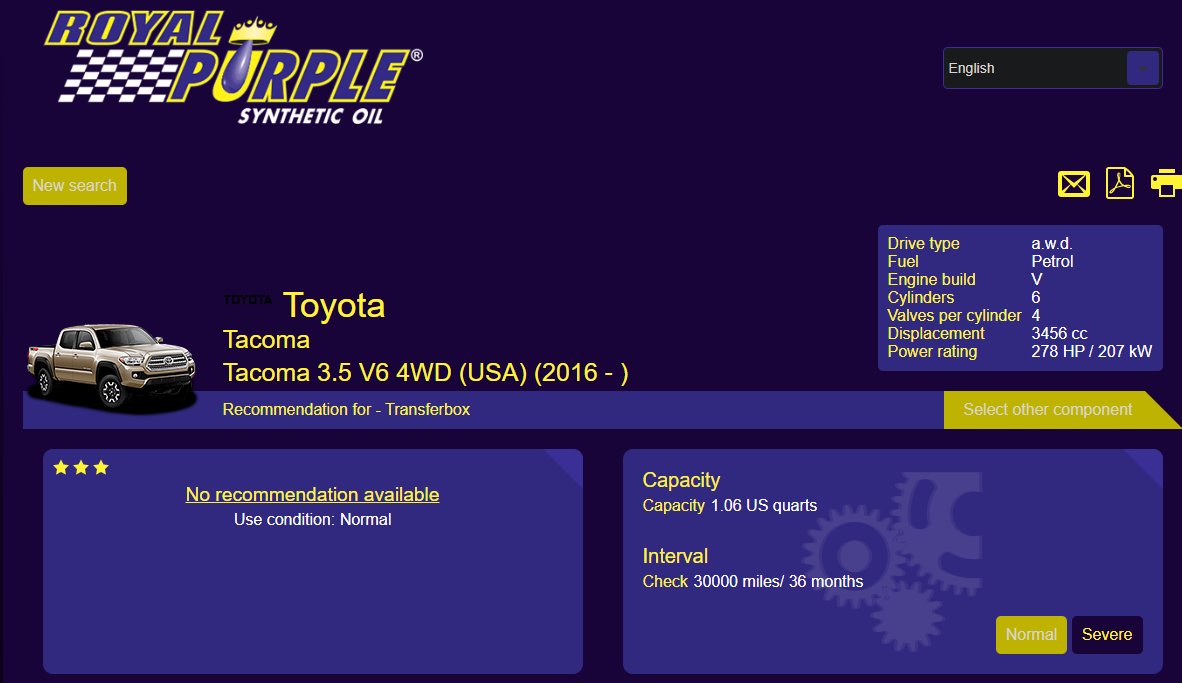Click the Recommendation for - Transferbox label
The height and width of the screenshot is (683, 1182).
(x=346, y=409)
